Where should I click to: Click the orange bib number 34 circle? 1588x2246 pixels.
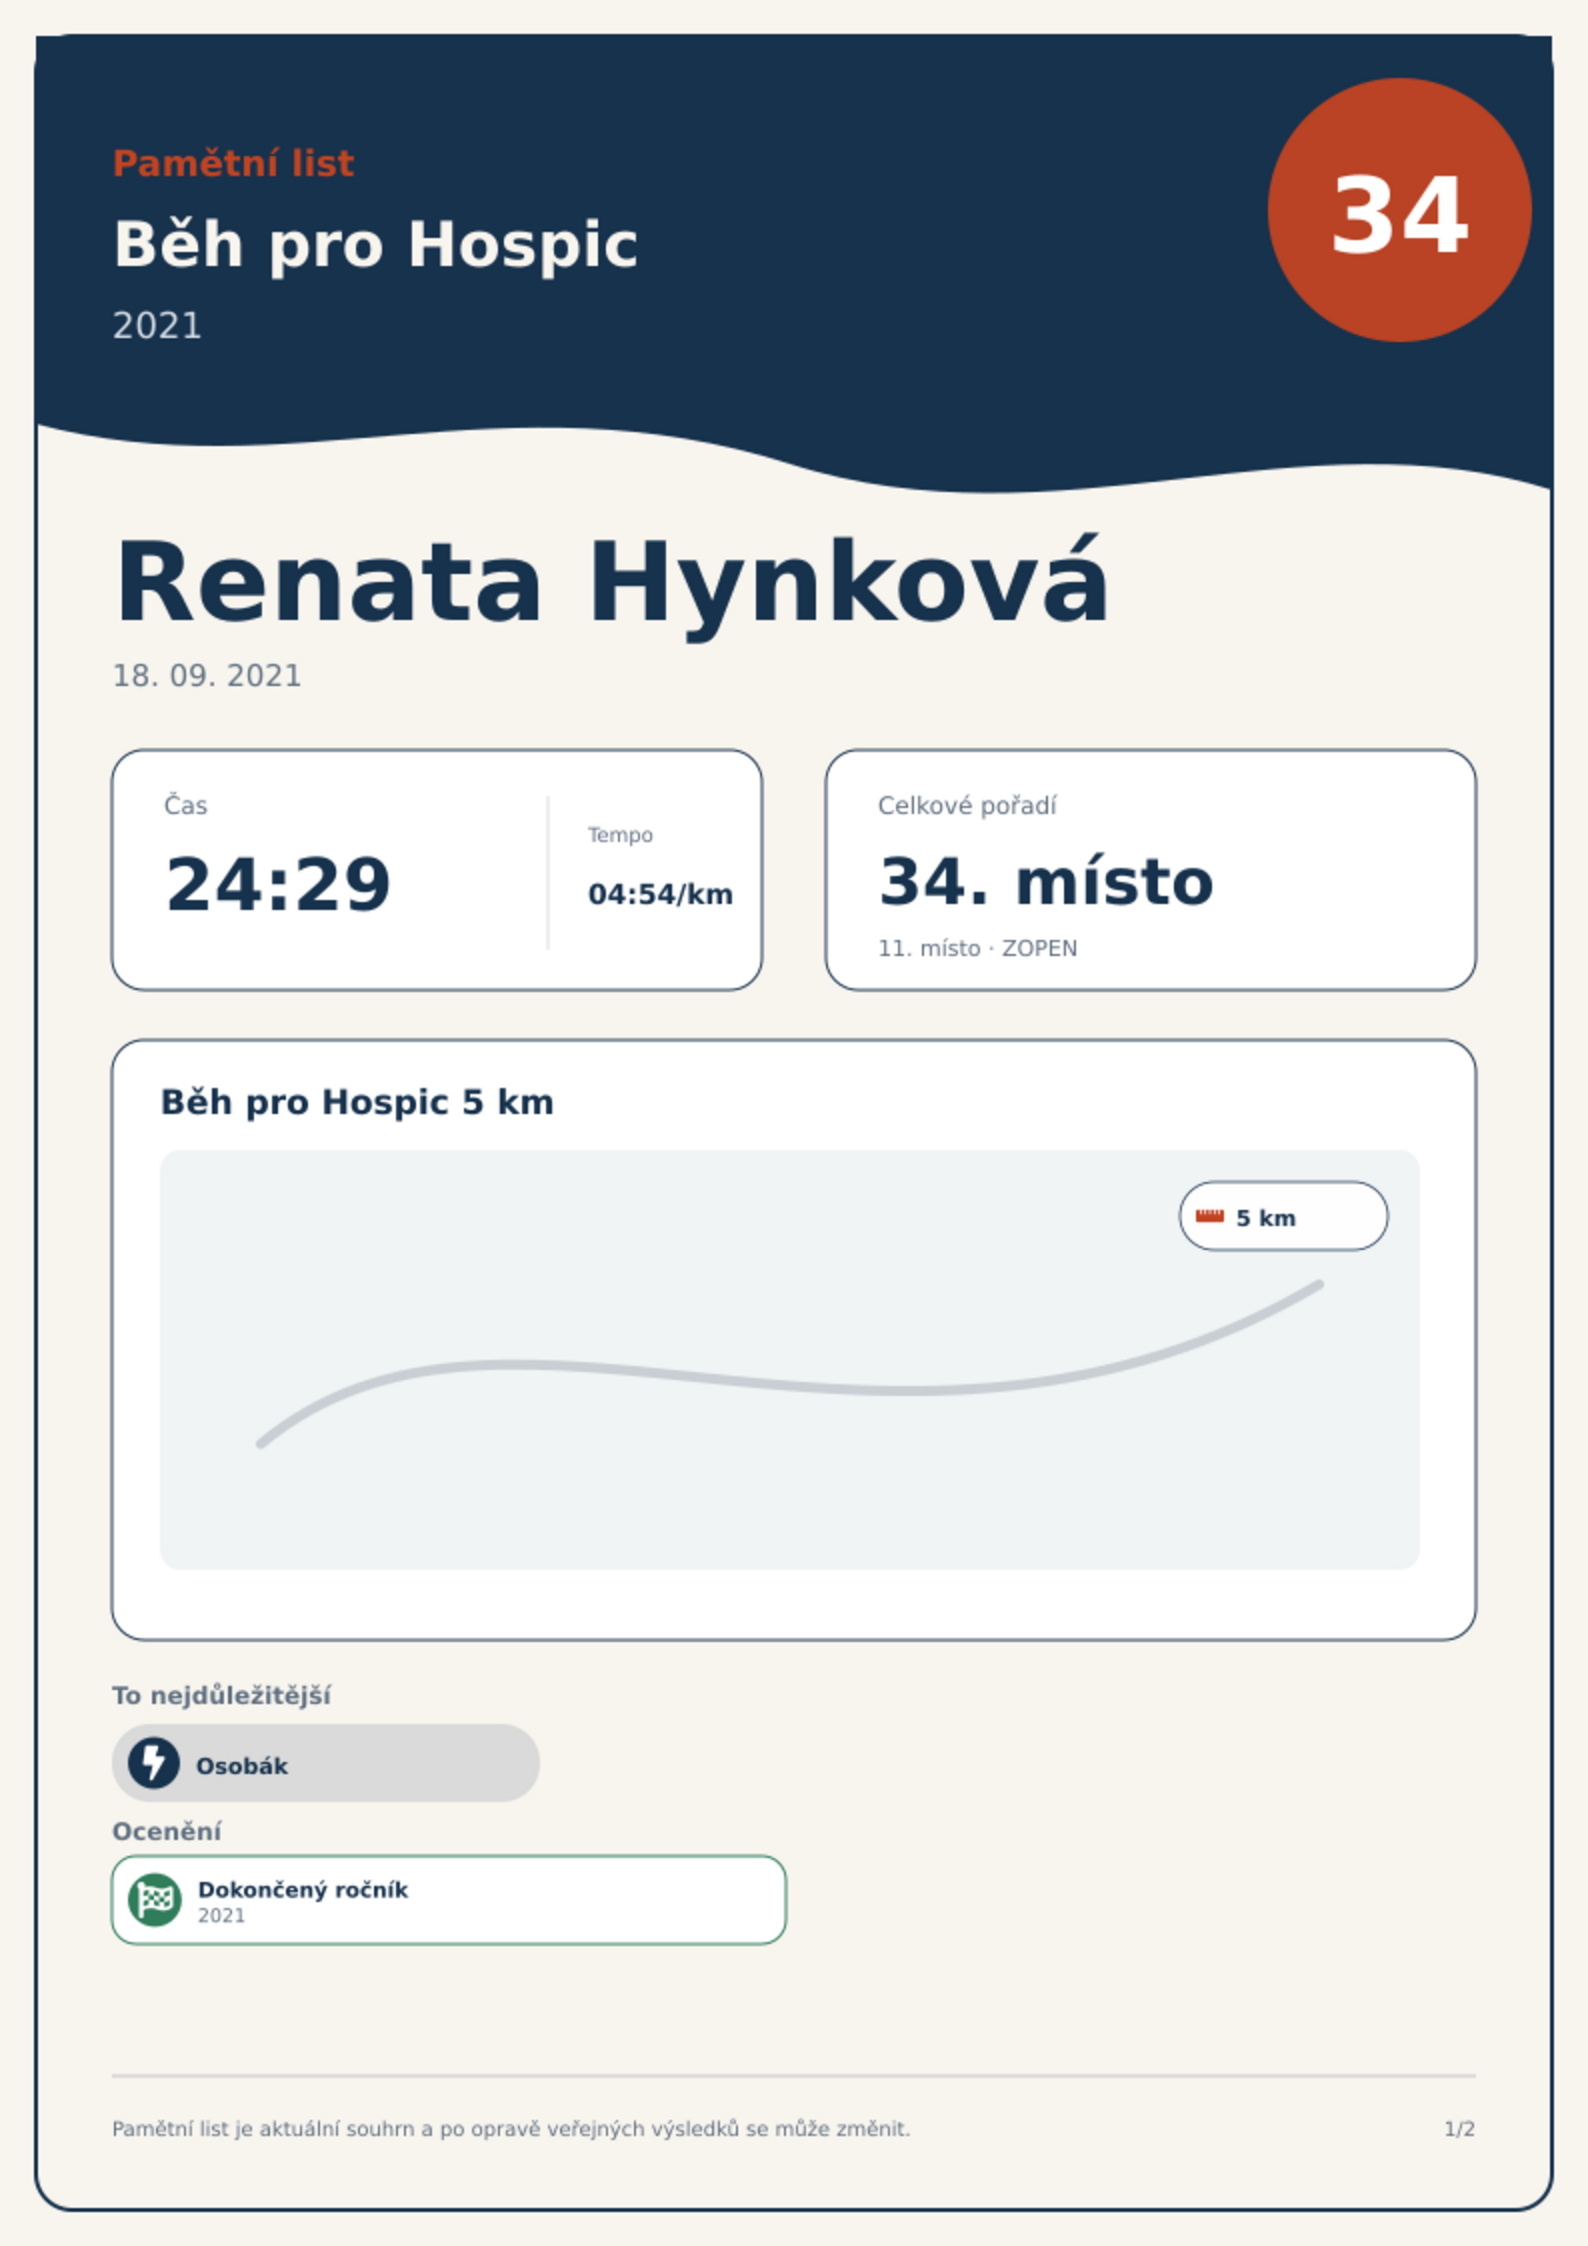[x=1399, y=211]
